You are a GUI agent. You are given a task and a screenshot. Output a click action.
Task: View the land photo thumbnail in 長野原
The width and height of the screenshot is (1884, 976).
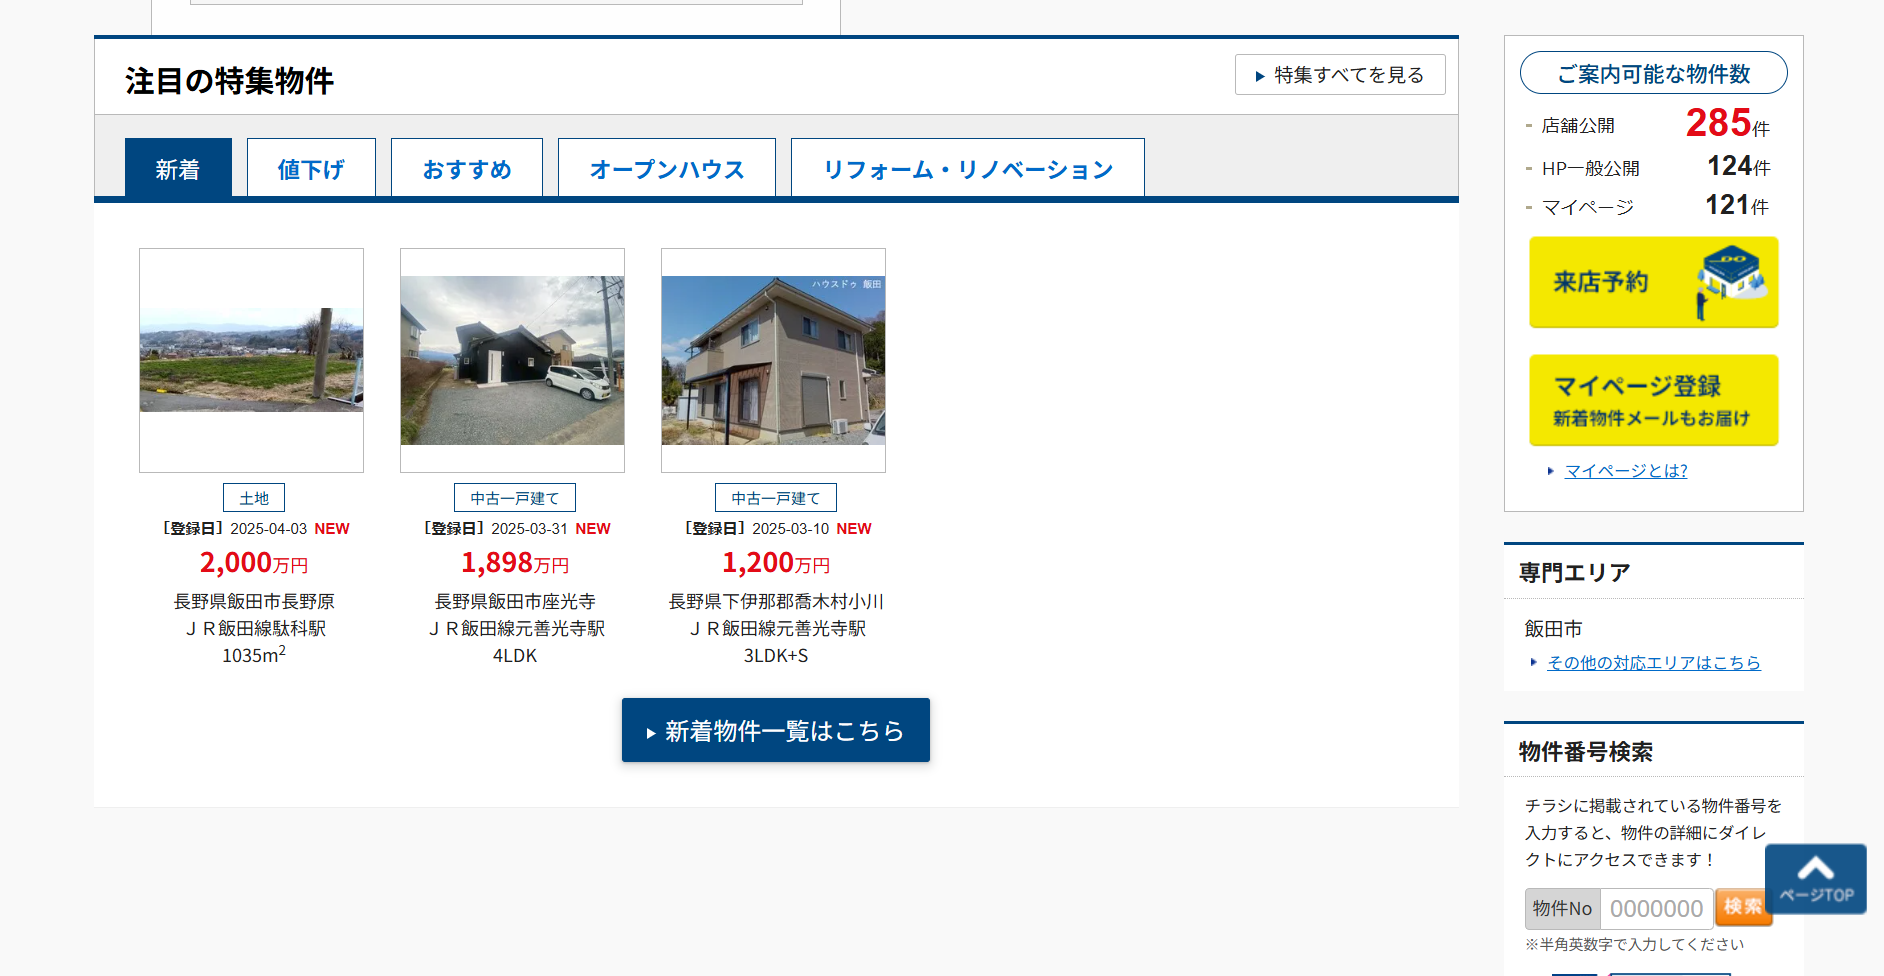(x=251, y=360)
